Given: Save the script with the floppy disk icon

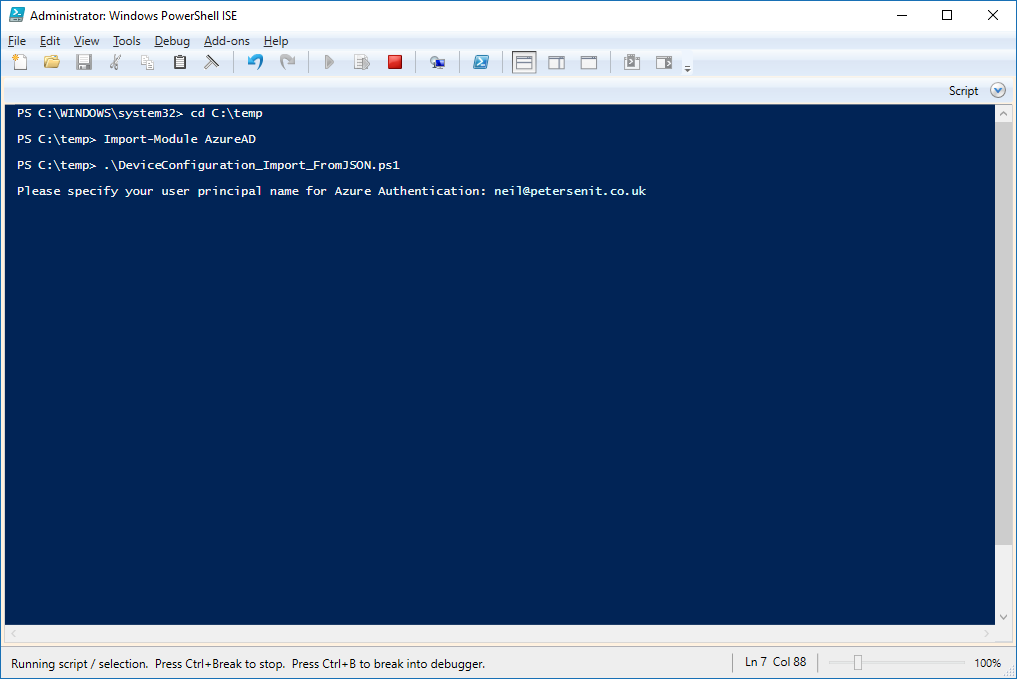Looking at the screenshot, I should [x=84, y=62].
